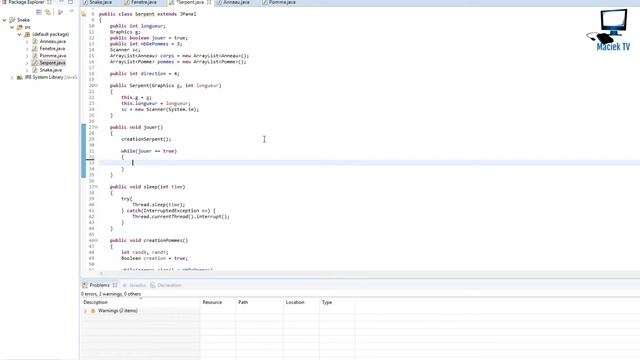Sort by Resource column header
Viewport: 640px width, 360px height.
click(218, 302)
